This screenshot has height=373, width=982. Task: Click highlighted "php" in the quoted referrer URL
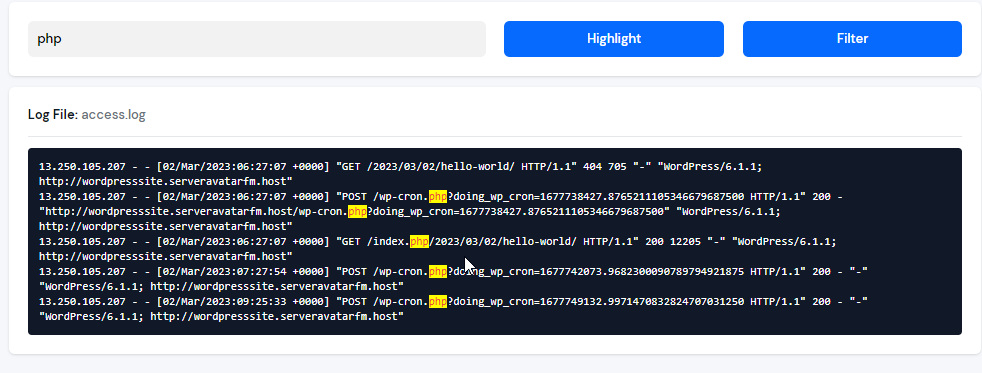point(358,212)
